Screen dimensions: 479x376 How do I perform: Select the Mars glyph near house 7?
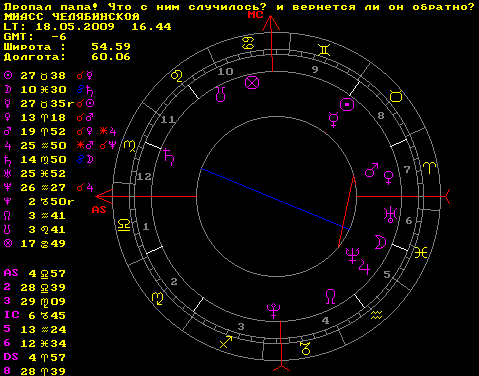(372, 170)
